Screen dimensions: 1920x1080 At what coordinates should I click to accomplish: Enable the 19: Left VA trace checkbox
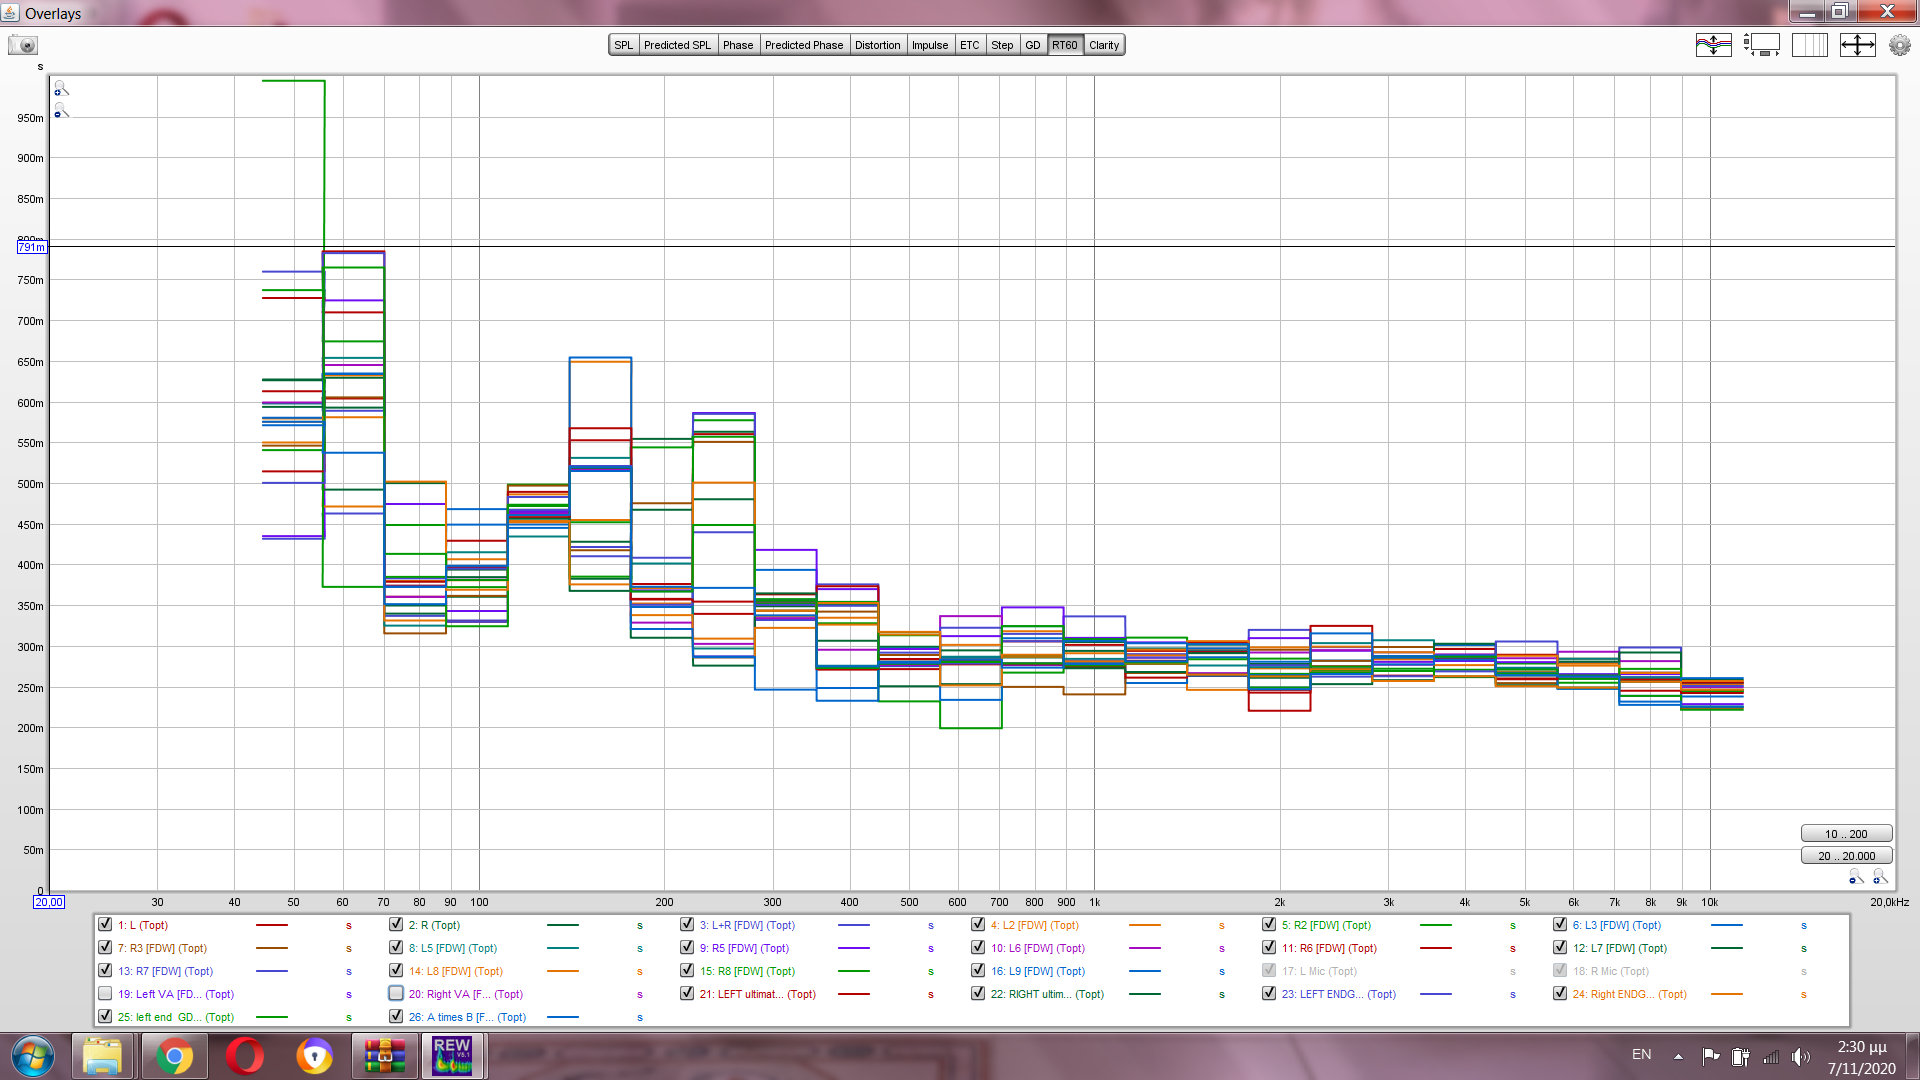coord(105,994)
